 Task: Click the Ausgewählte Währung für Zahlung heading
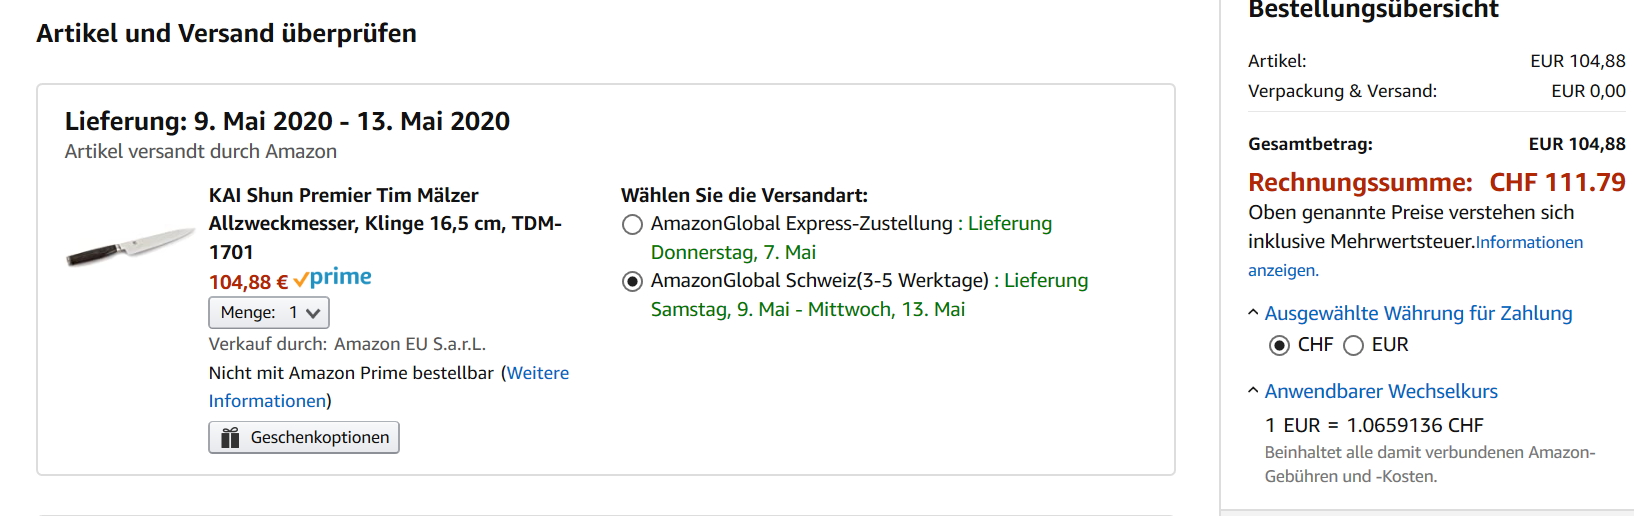pyautogui.click(x=1418, y=314)
